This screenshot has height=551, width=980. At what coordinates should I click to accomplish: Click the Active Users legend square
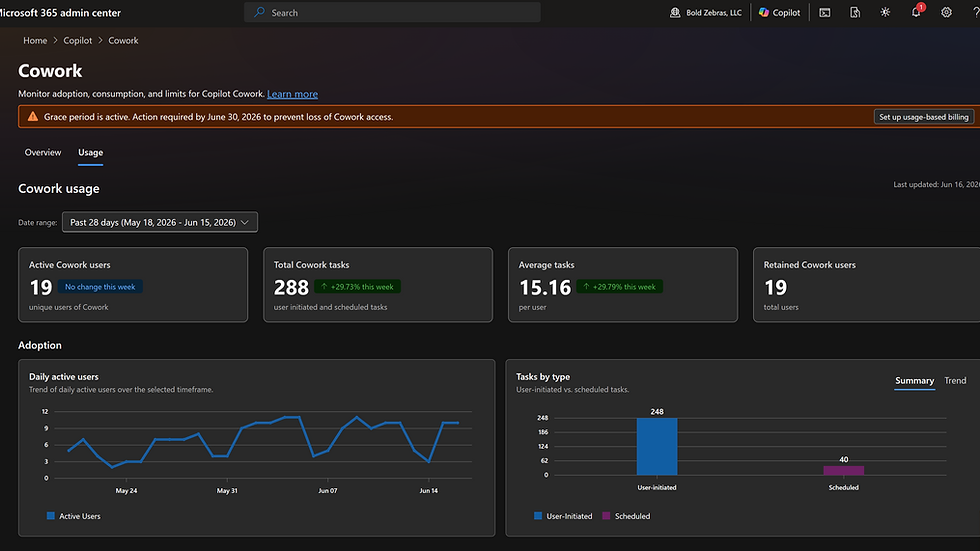[x=51, y=515]
